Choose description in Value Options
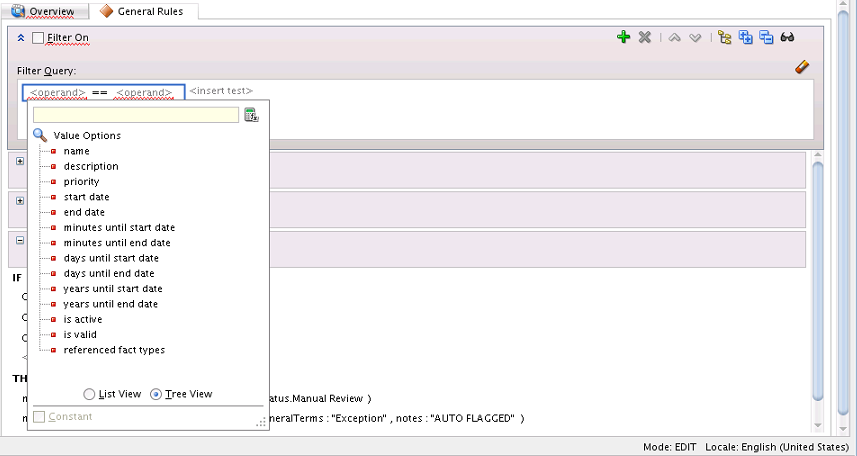Screen dimensions: 857x456 point(91,166)
